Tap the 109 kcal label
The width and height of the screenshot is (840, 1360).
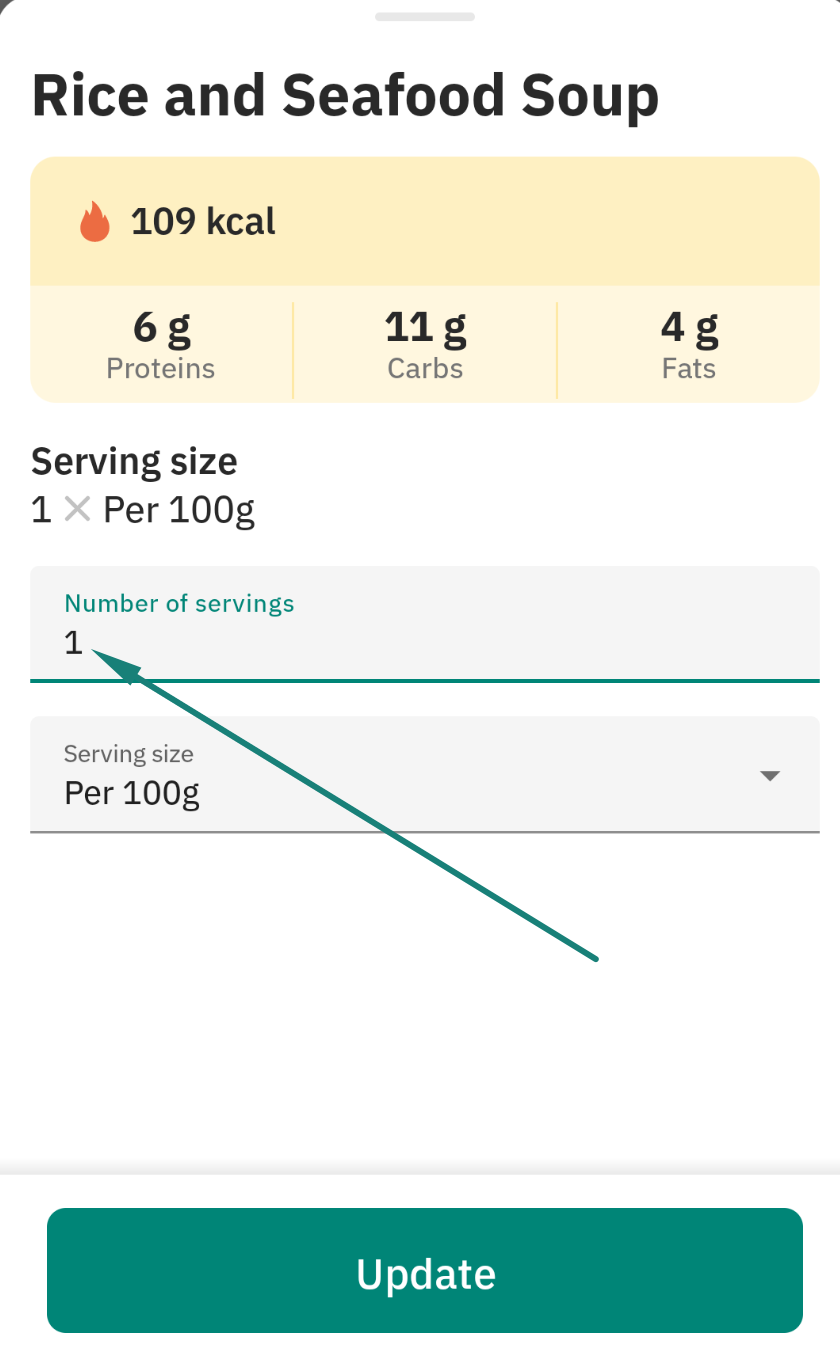tap(203, 221)
